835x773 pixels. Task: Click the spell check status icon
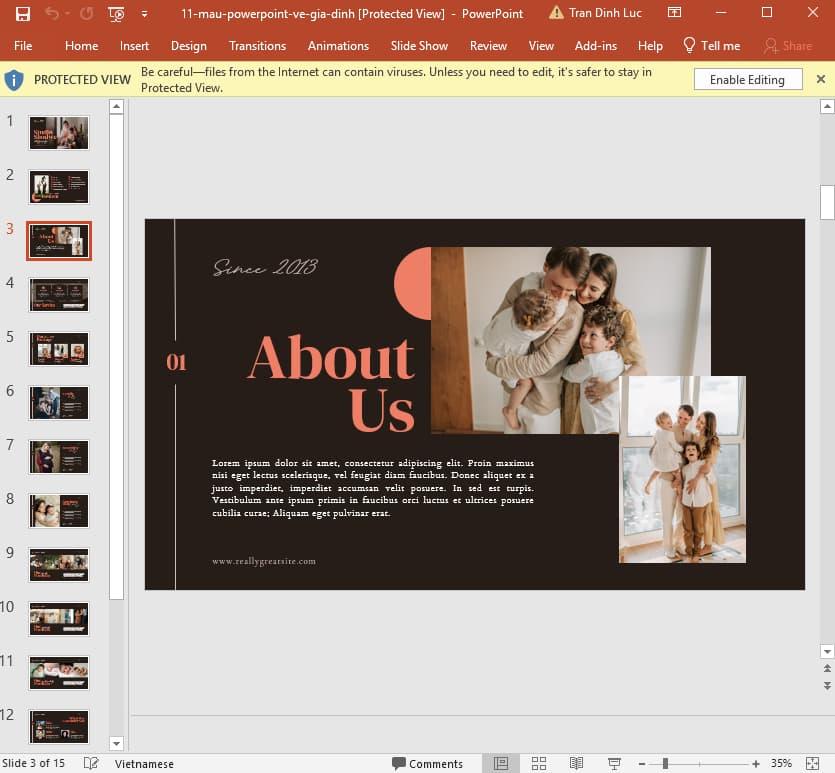(x=89, y=763)
